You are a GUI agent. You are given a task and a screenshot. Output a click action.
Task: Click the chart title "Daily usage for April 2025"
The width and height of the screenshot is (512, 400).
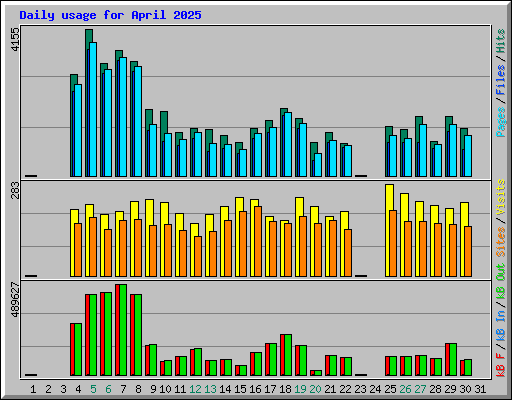pyautogui.click(x=110, y=15)
